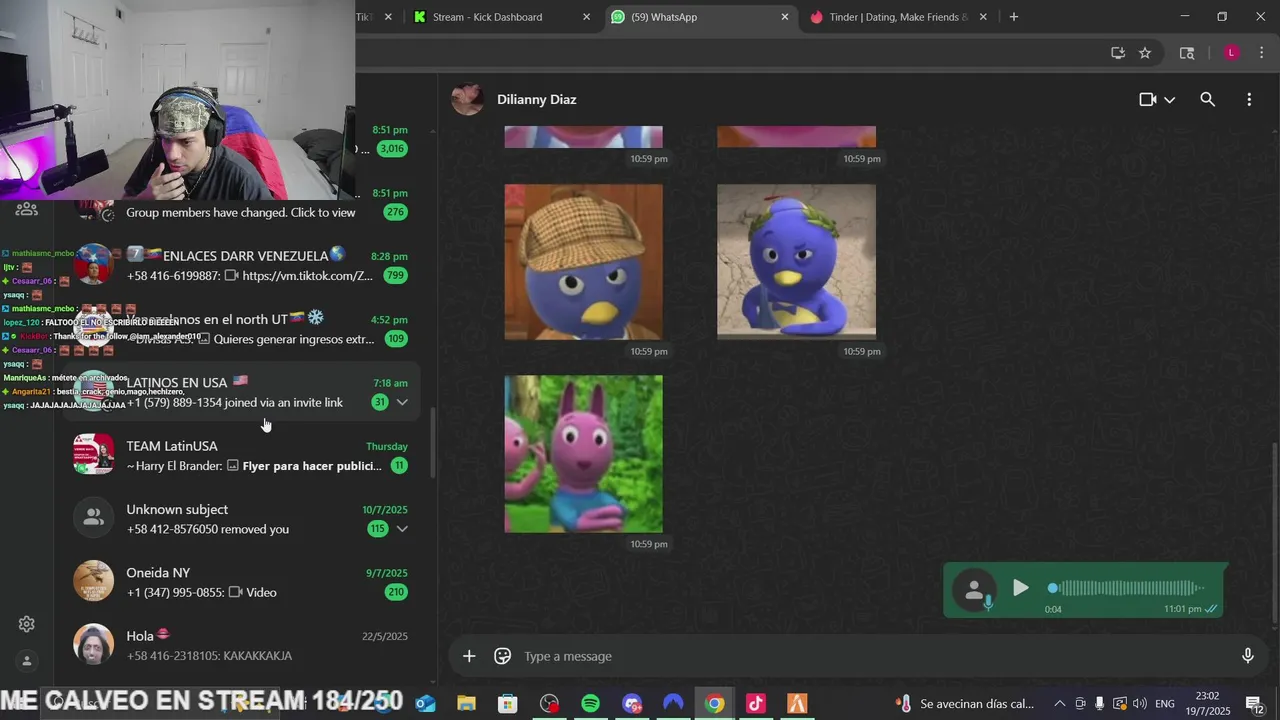Open the Dilianny Diaz contact name header
This screenshot has width=1280, height=720.
pyautogui.click(x=536, y=99)
